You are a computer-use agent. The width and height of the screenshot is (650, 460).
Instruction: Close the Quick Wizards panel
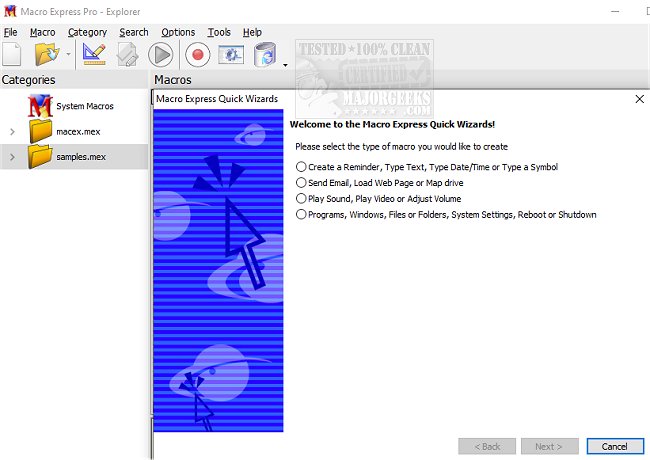[x=640, y=99]
